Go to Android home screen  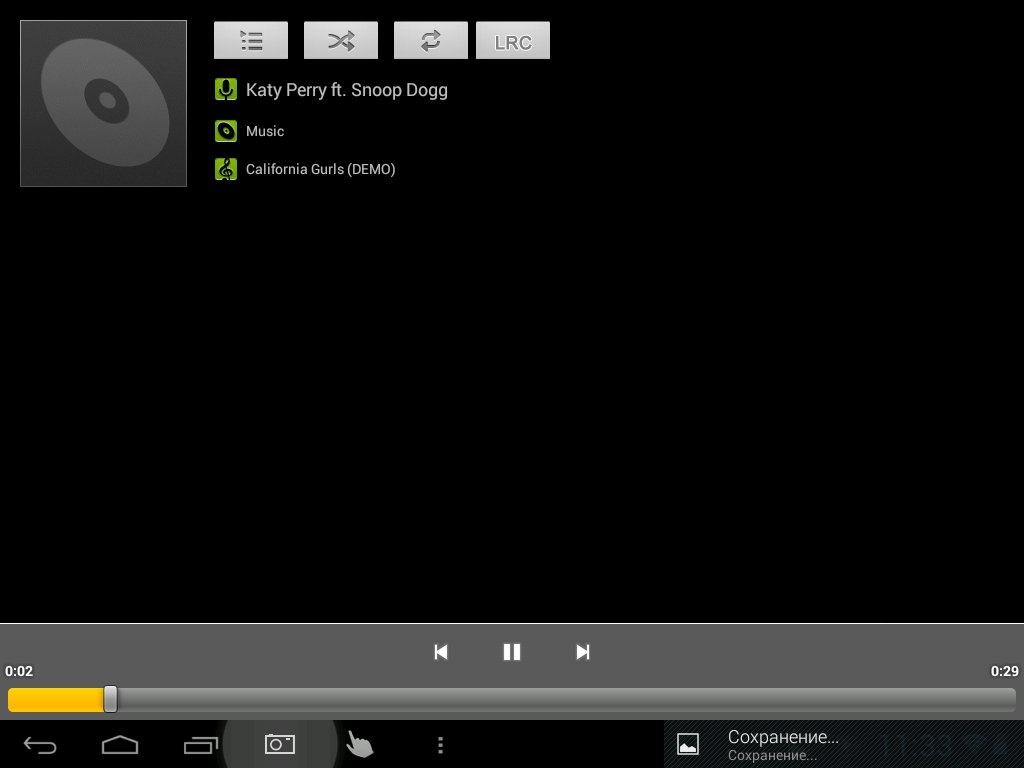point(120,745)
